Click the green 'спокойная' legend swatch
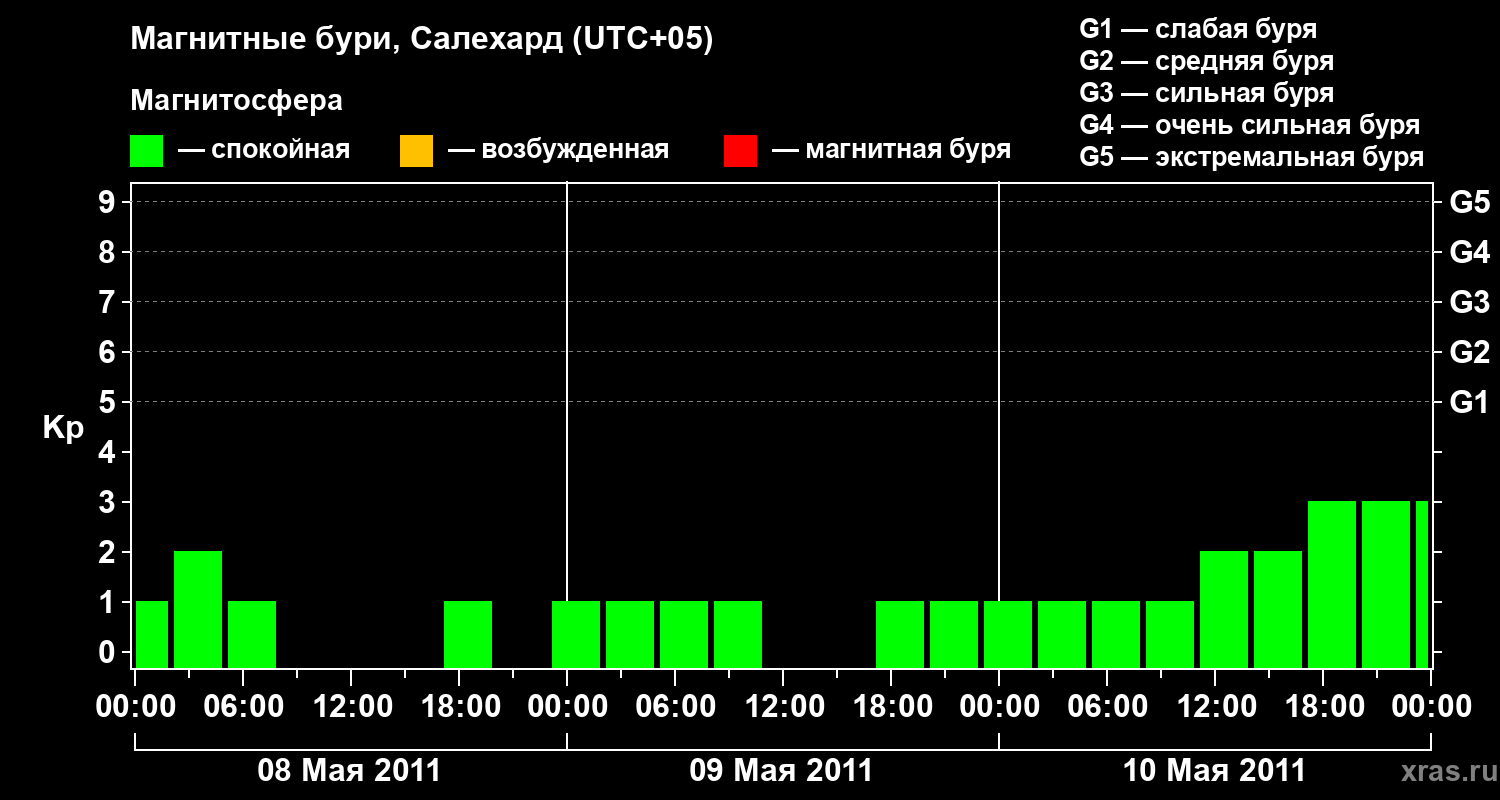1500x800 pixels. coord(147,151)
